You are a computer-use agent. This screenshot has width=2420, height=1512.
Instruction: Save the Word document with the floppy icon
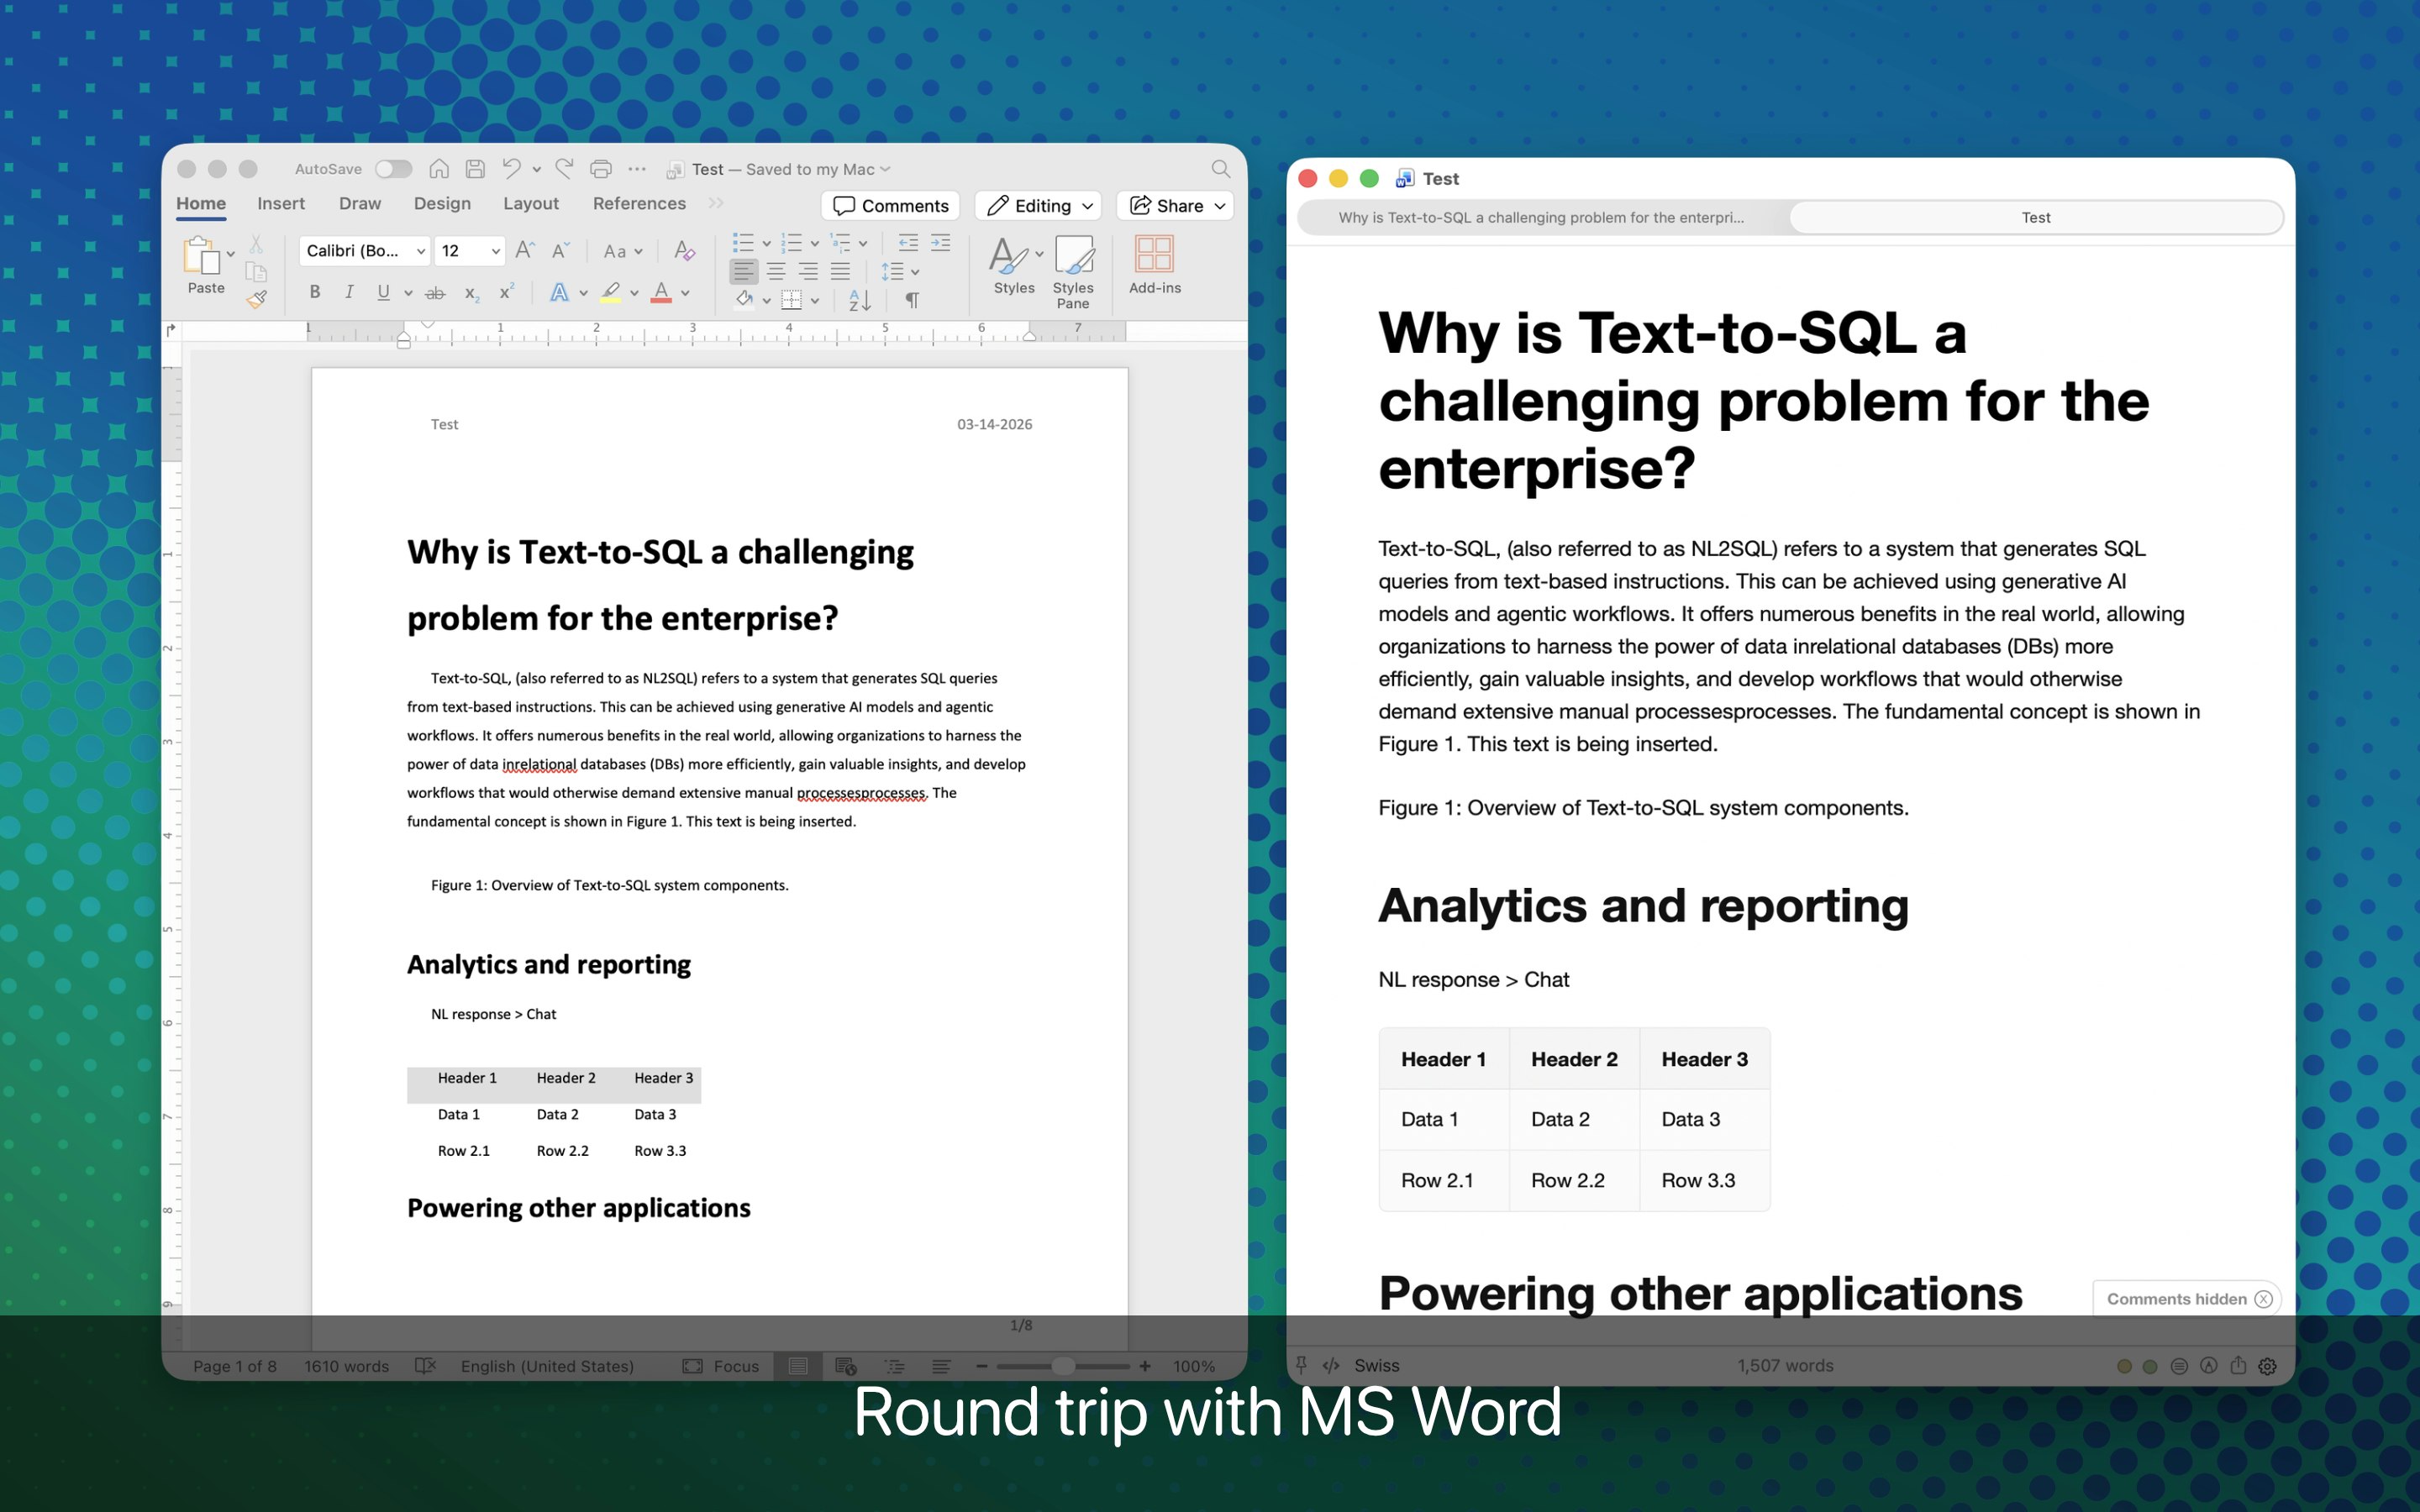point(475,169)
